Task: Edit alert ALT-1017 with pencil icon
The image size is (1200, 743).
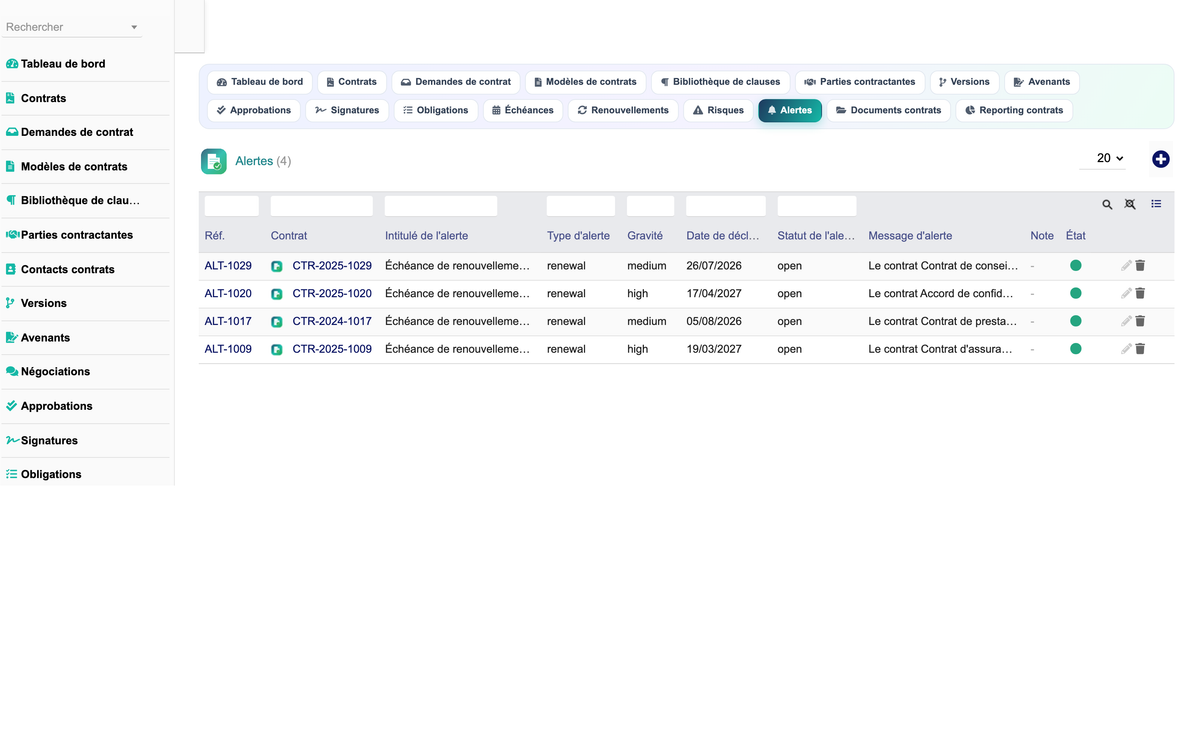Action: 1126,322
